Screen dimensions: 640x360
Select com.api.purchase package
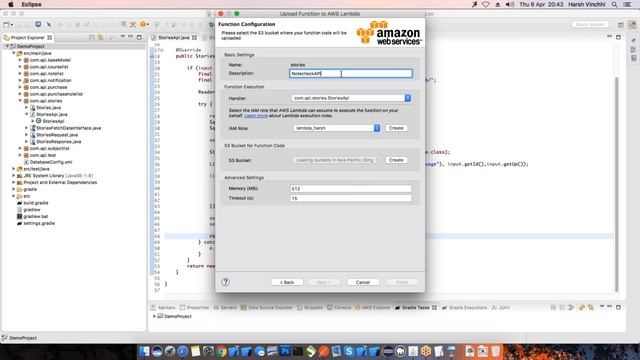click(48, 87)
